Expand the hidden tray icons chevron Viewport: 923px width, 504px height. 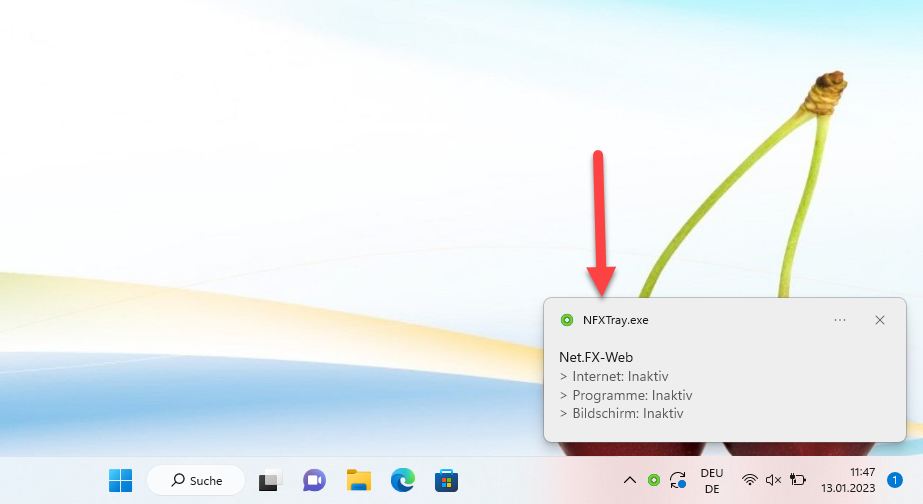[630, 480]
